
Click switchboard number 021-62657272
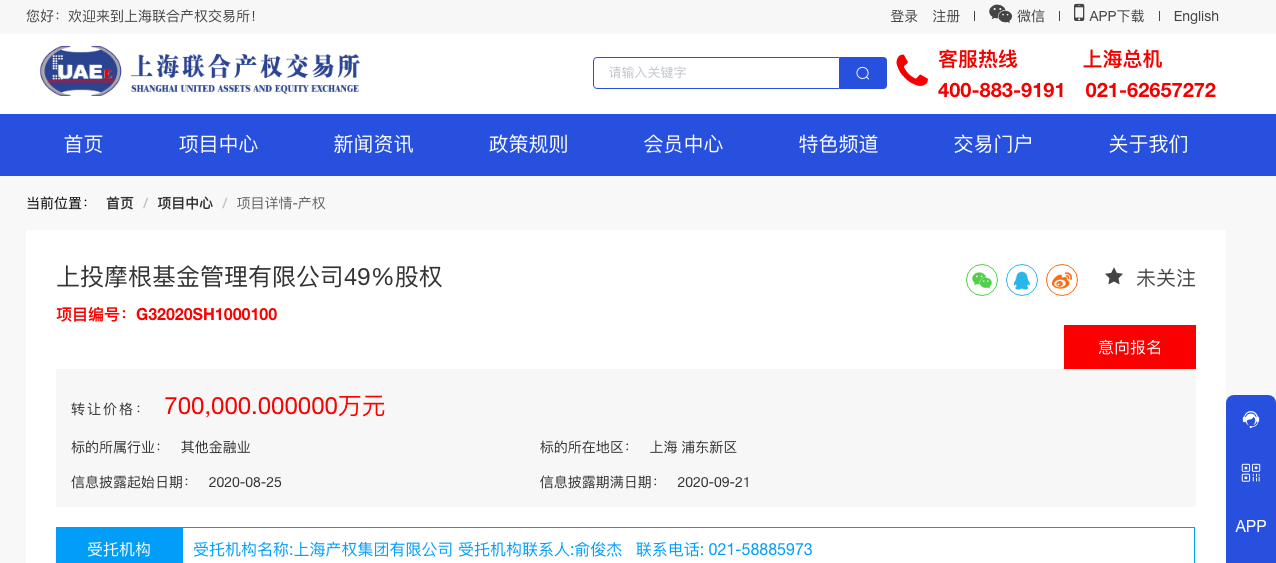1150,91
